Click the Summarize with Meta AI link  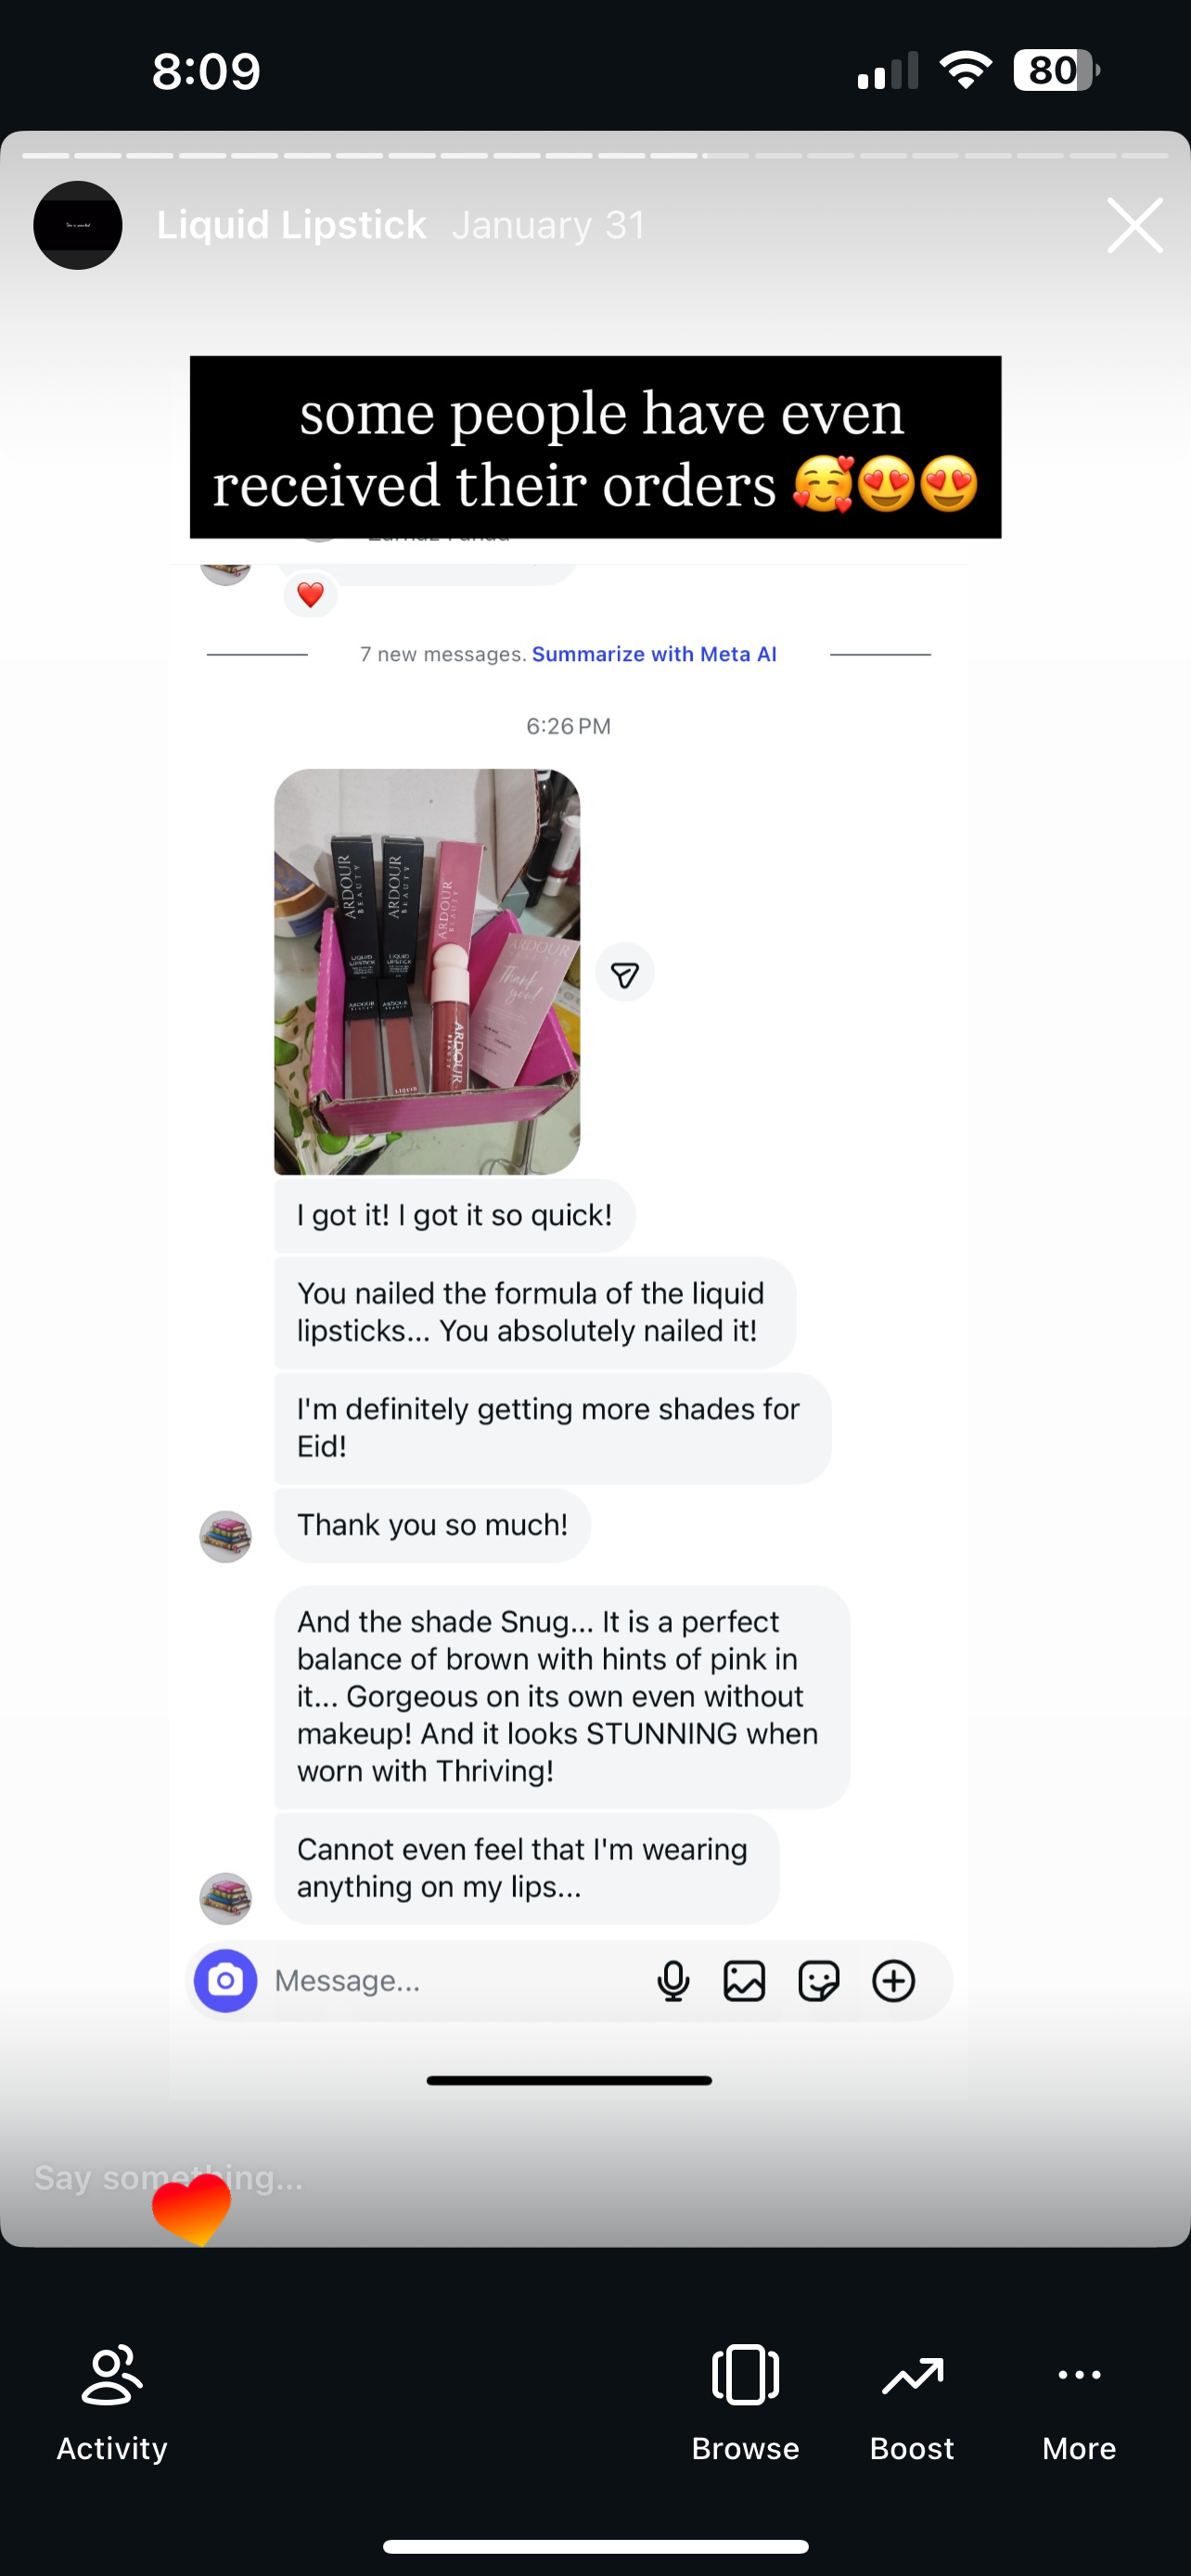click(x=654, y=654)
